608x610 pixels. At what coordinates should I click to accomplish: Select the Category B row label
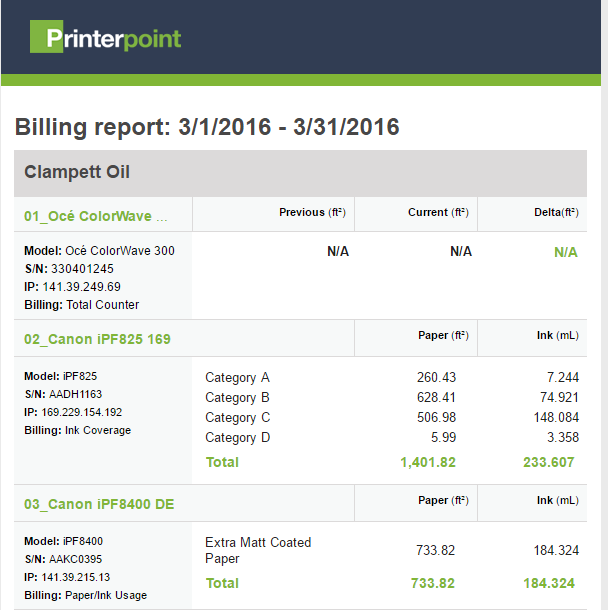237,398
